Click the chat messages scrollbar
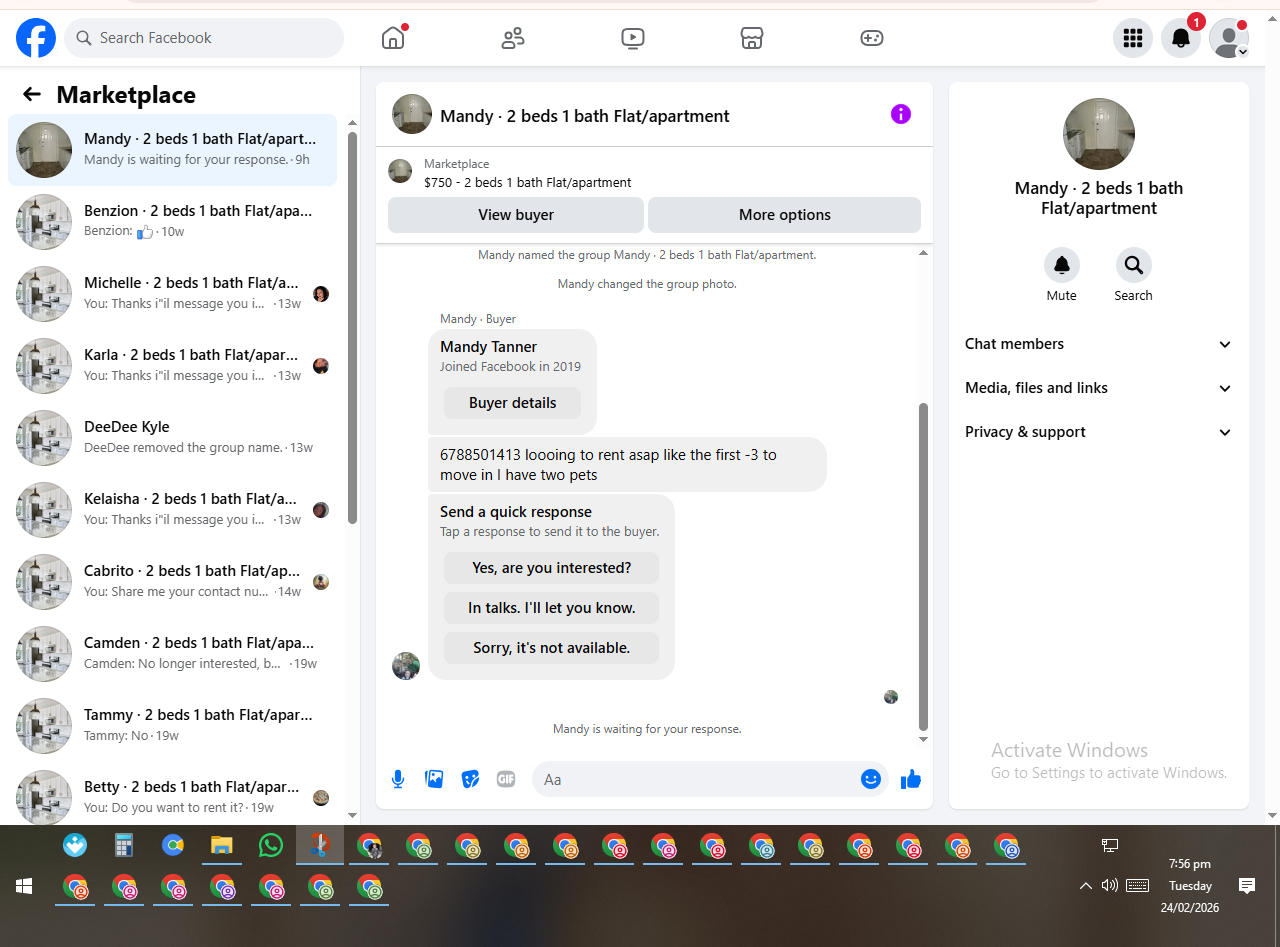 pyautogui.click(x=923, y=566)
